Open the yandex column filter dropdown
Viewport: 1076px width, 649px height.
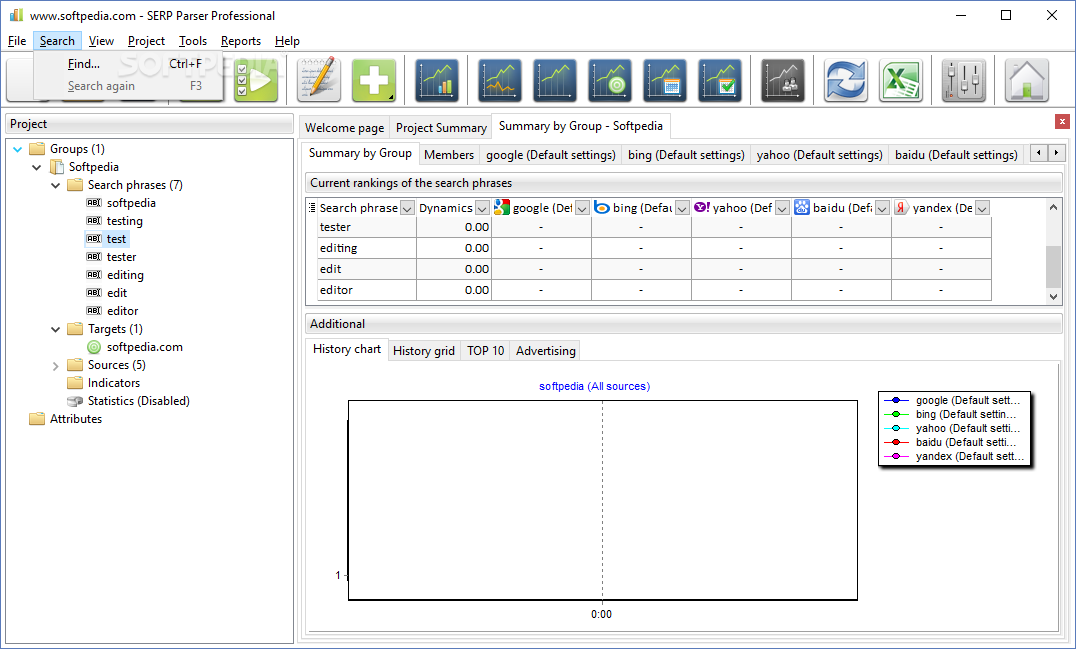(983, 208)
